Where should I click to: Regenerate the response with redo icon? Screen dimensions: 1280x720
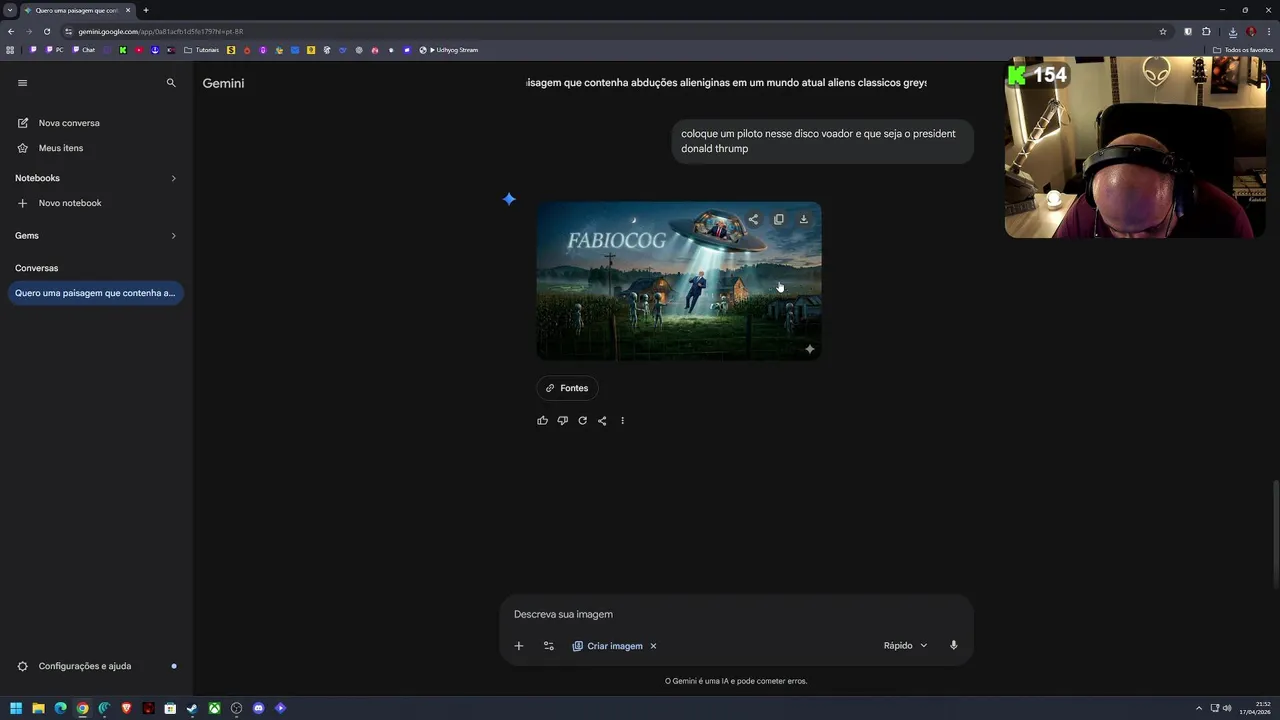[x=582, y=421]
